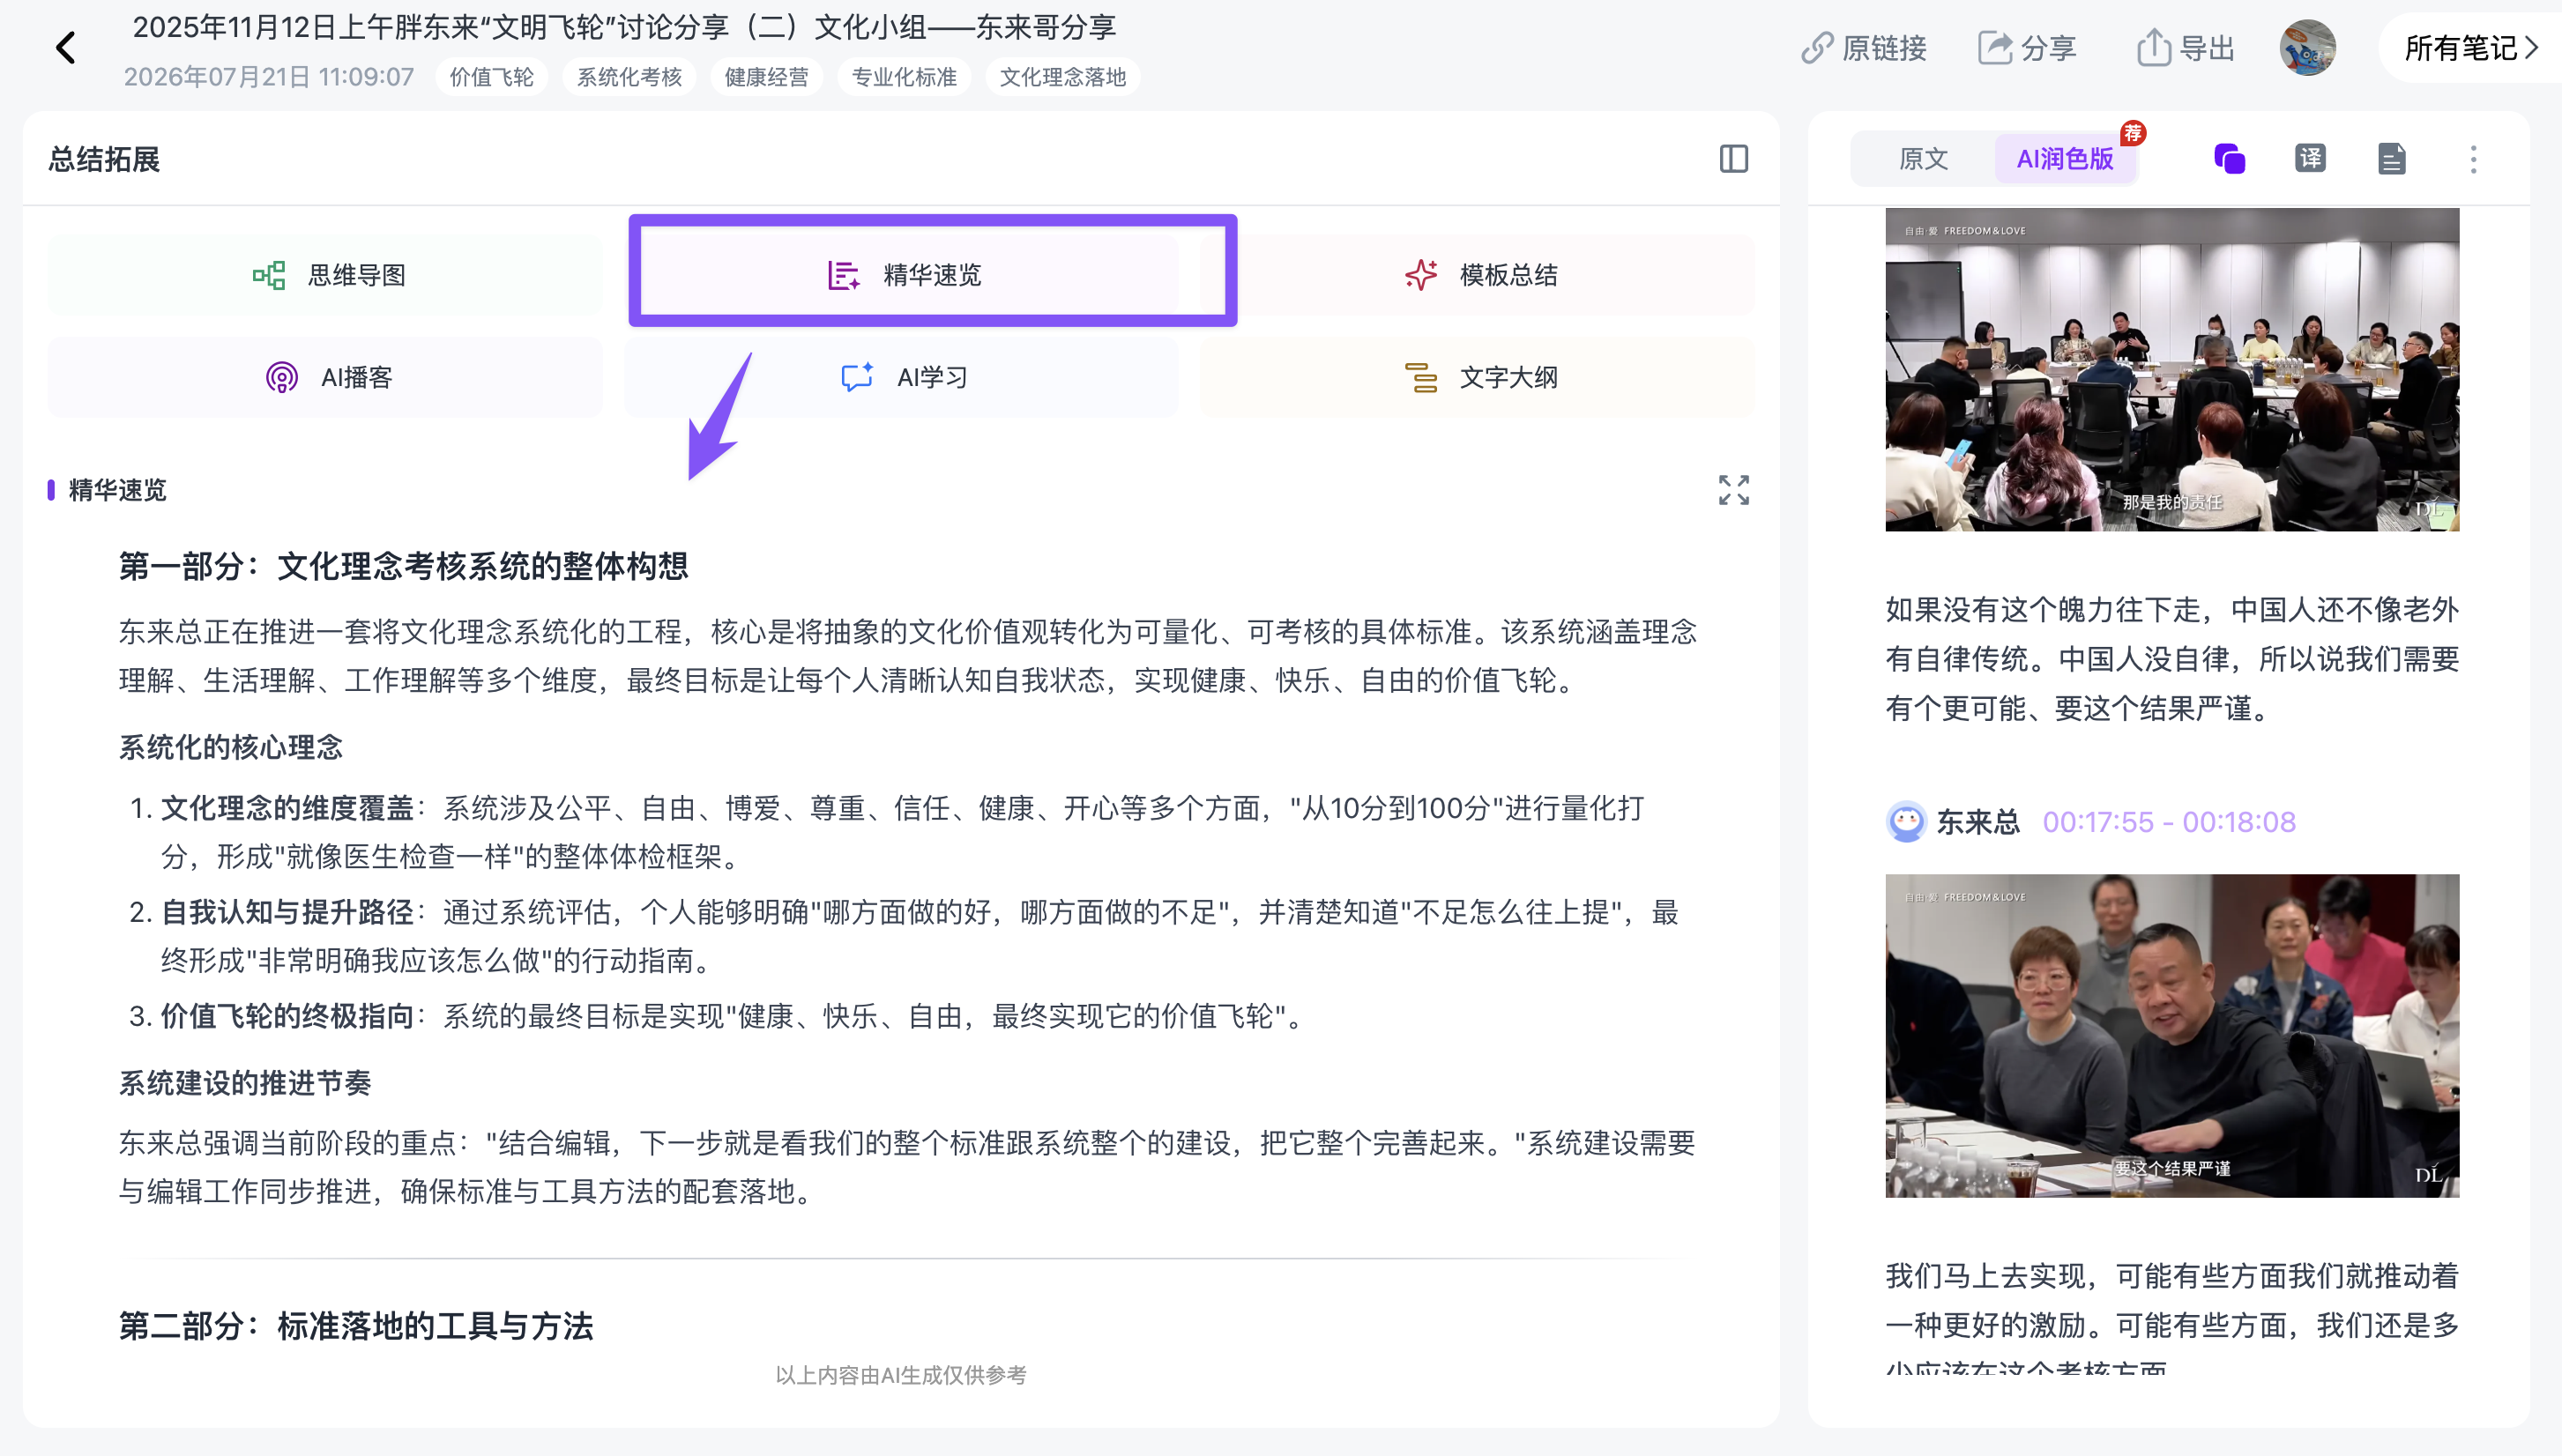
Task: Click the 分享 share button
Action: [x=2027, y=48]
